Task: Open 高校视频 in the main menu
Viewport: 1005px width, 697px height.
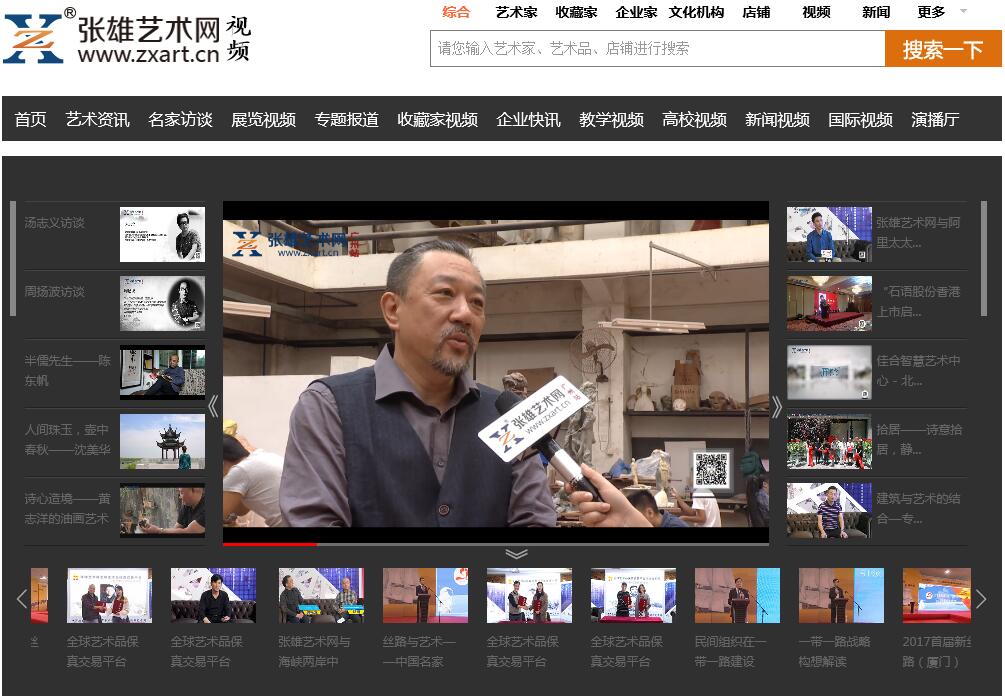Action: tap(694, 119)
